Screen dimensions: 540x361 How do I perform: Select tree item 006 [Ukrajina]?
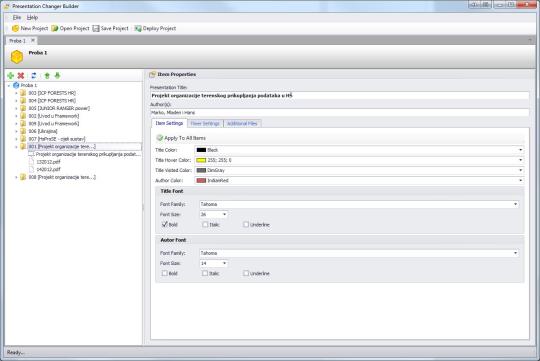click(x=43, y=131)
